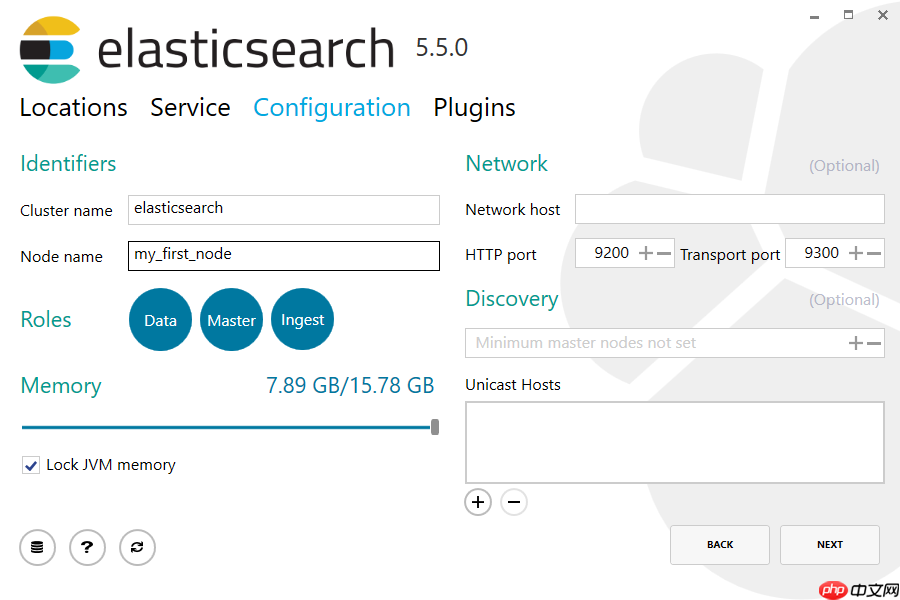
Task: Open the database logs icon button
Action: 37,547
